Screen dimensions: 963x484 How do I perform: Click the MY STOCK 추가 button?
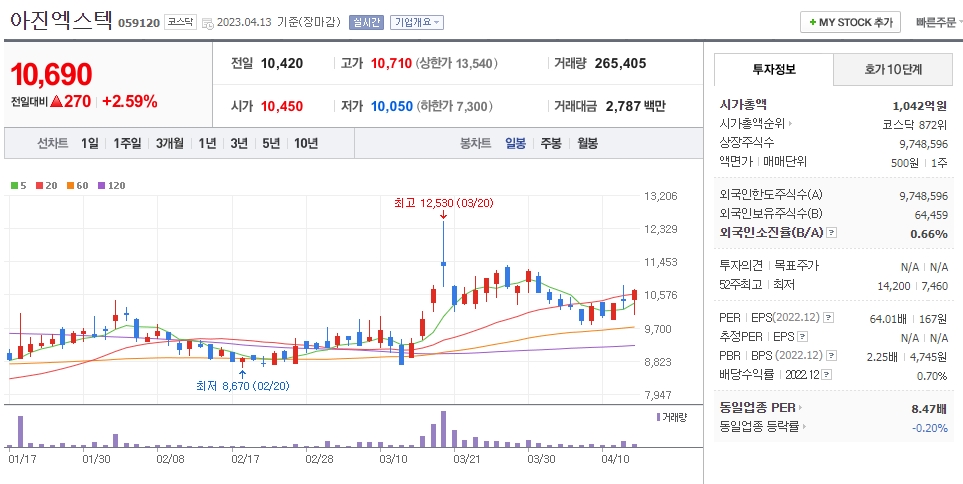click(x=850, y=22)
